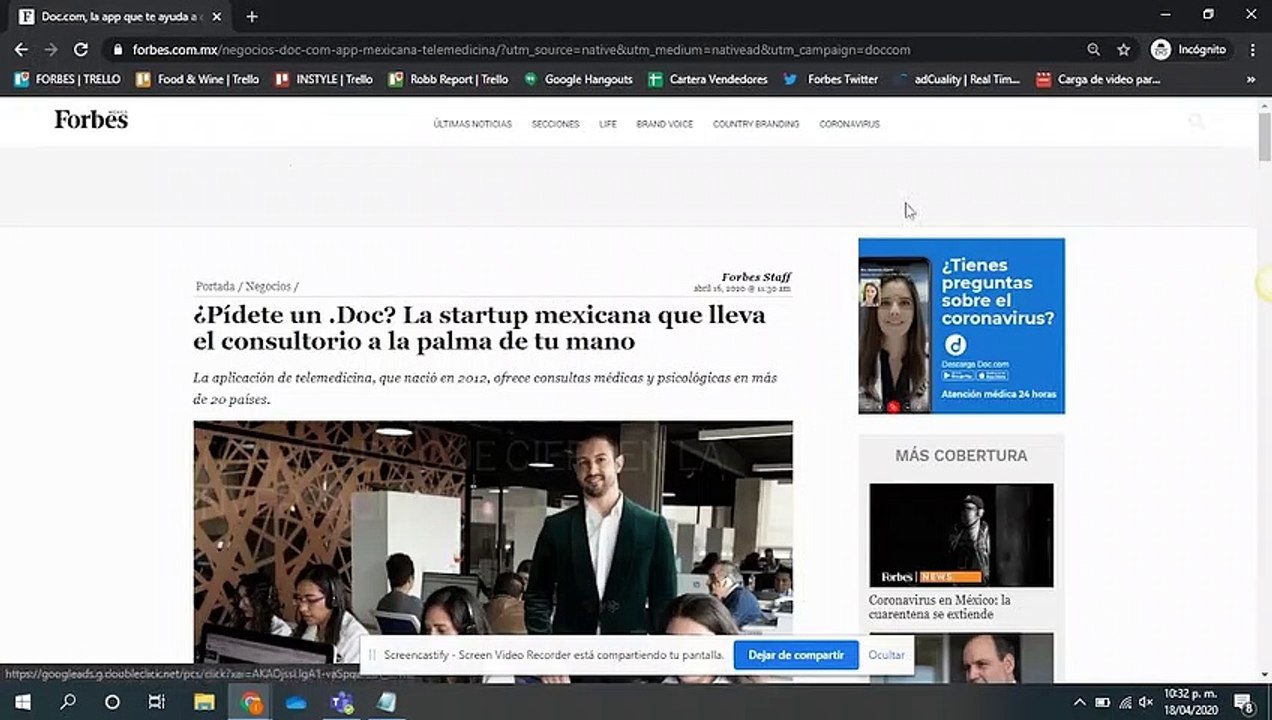Open OneDrive cloud icon on taskbar
Viewport: 1272px width, 720px height.
click(296, 702)
